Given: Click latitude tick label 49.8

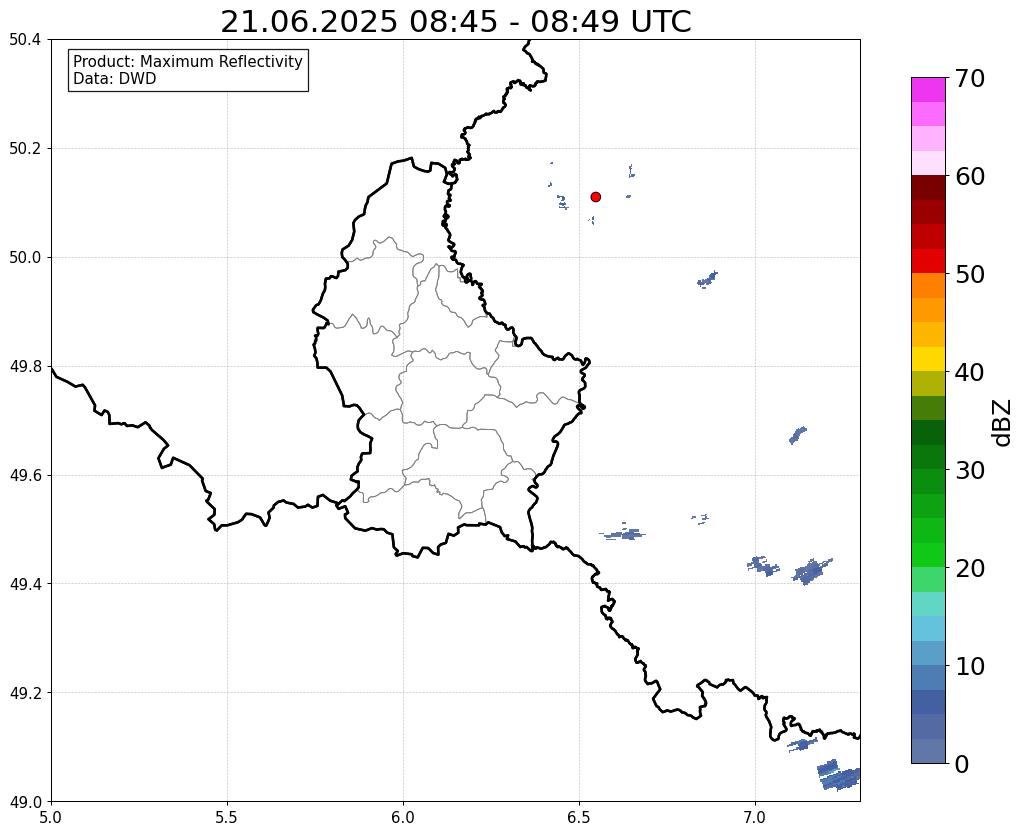Looking at the screenshot, I should click(x=25, y=367).
